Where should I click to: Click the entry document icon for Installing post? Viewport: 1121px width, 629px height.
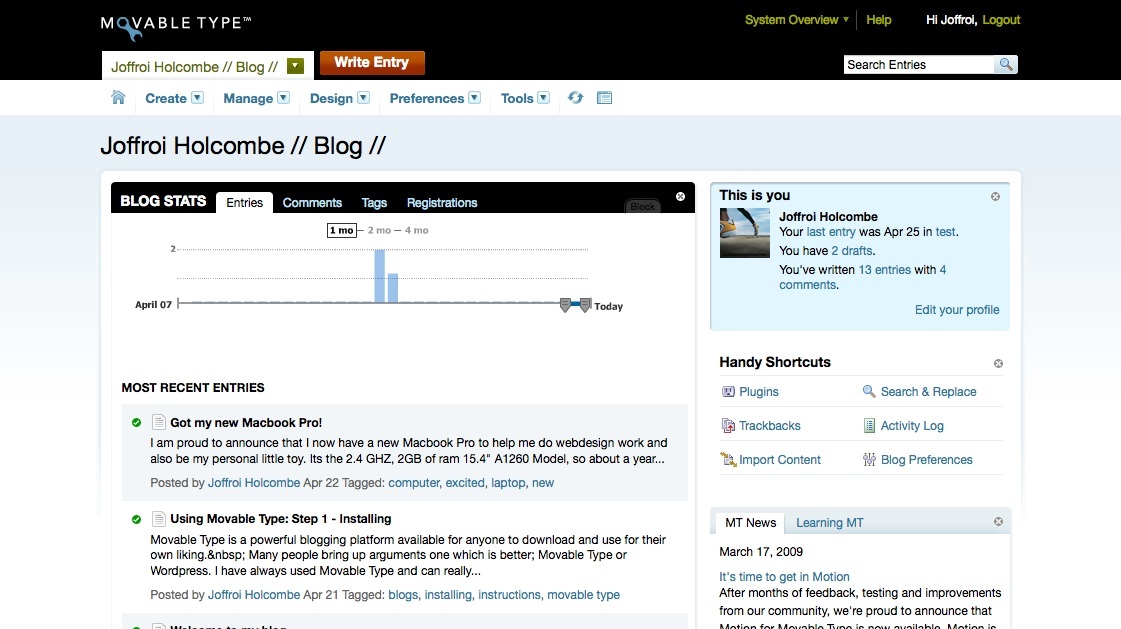pyautogui.click(x=159, y=519)
